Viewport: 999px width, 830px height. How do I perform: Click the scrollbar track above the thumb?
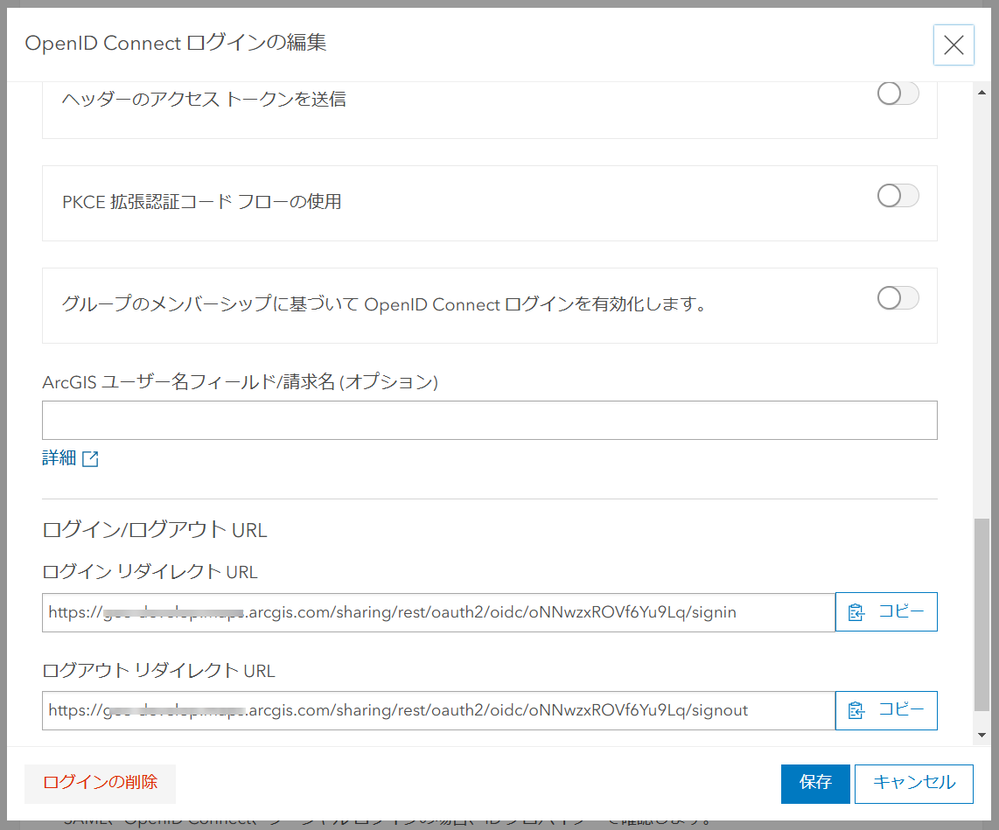[982, 300]
